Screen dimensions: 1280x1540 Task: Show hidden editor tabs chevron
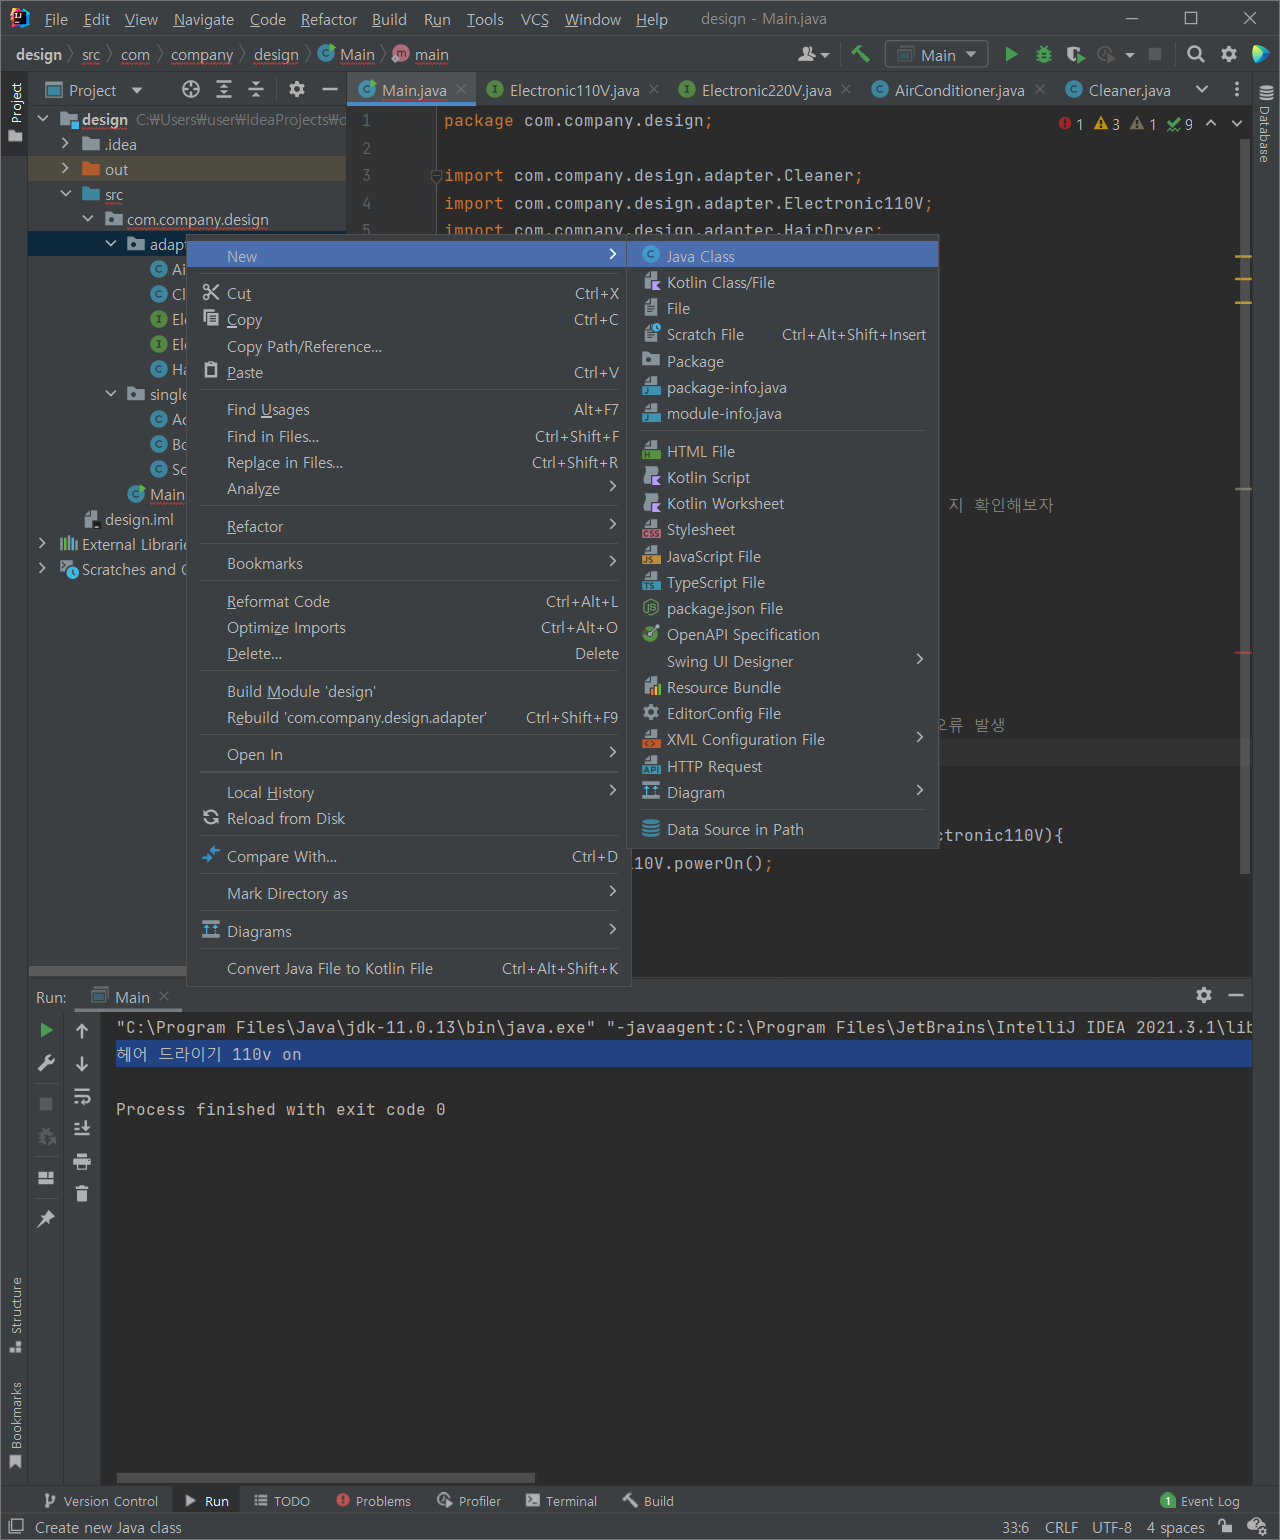click(x=1202, y=90)
